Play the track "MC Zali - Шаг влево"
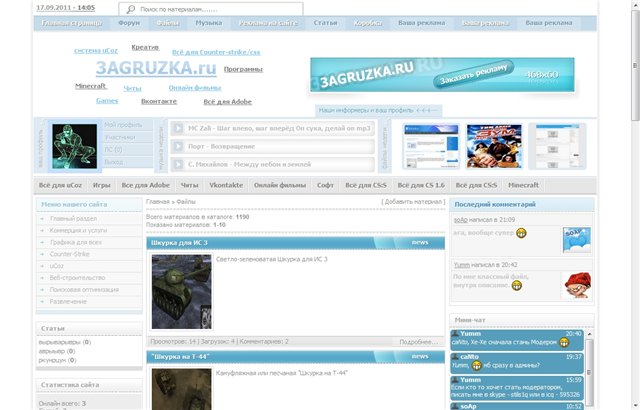The width and height of the screenshot is (640, 410). pyautogui.click(x=178, y=128)
